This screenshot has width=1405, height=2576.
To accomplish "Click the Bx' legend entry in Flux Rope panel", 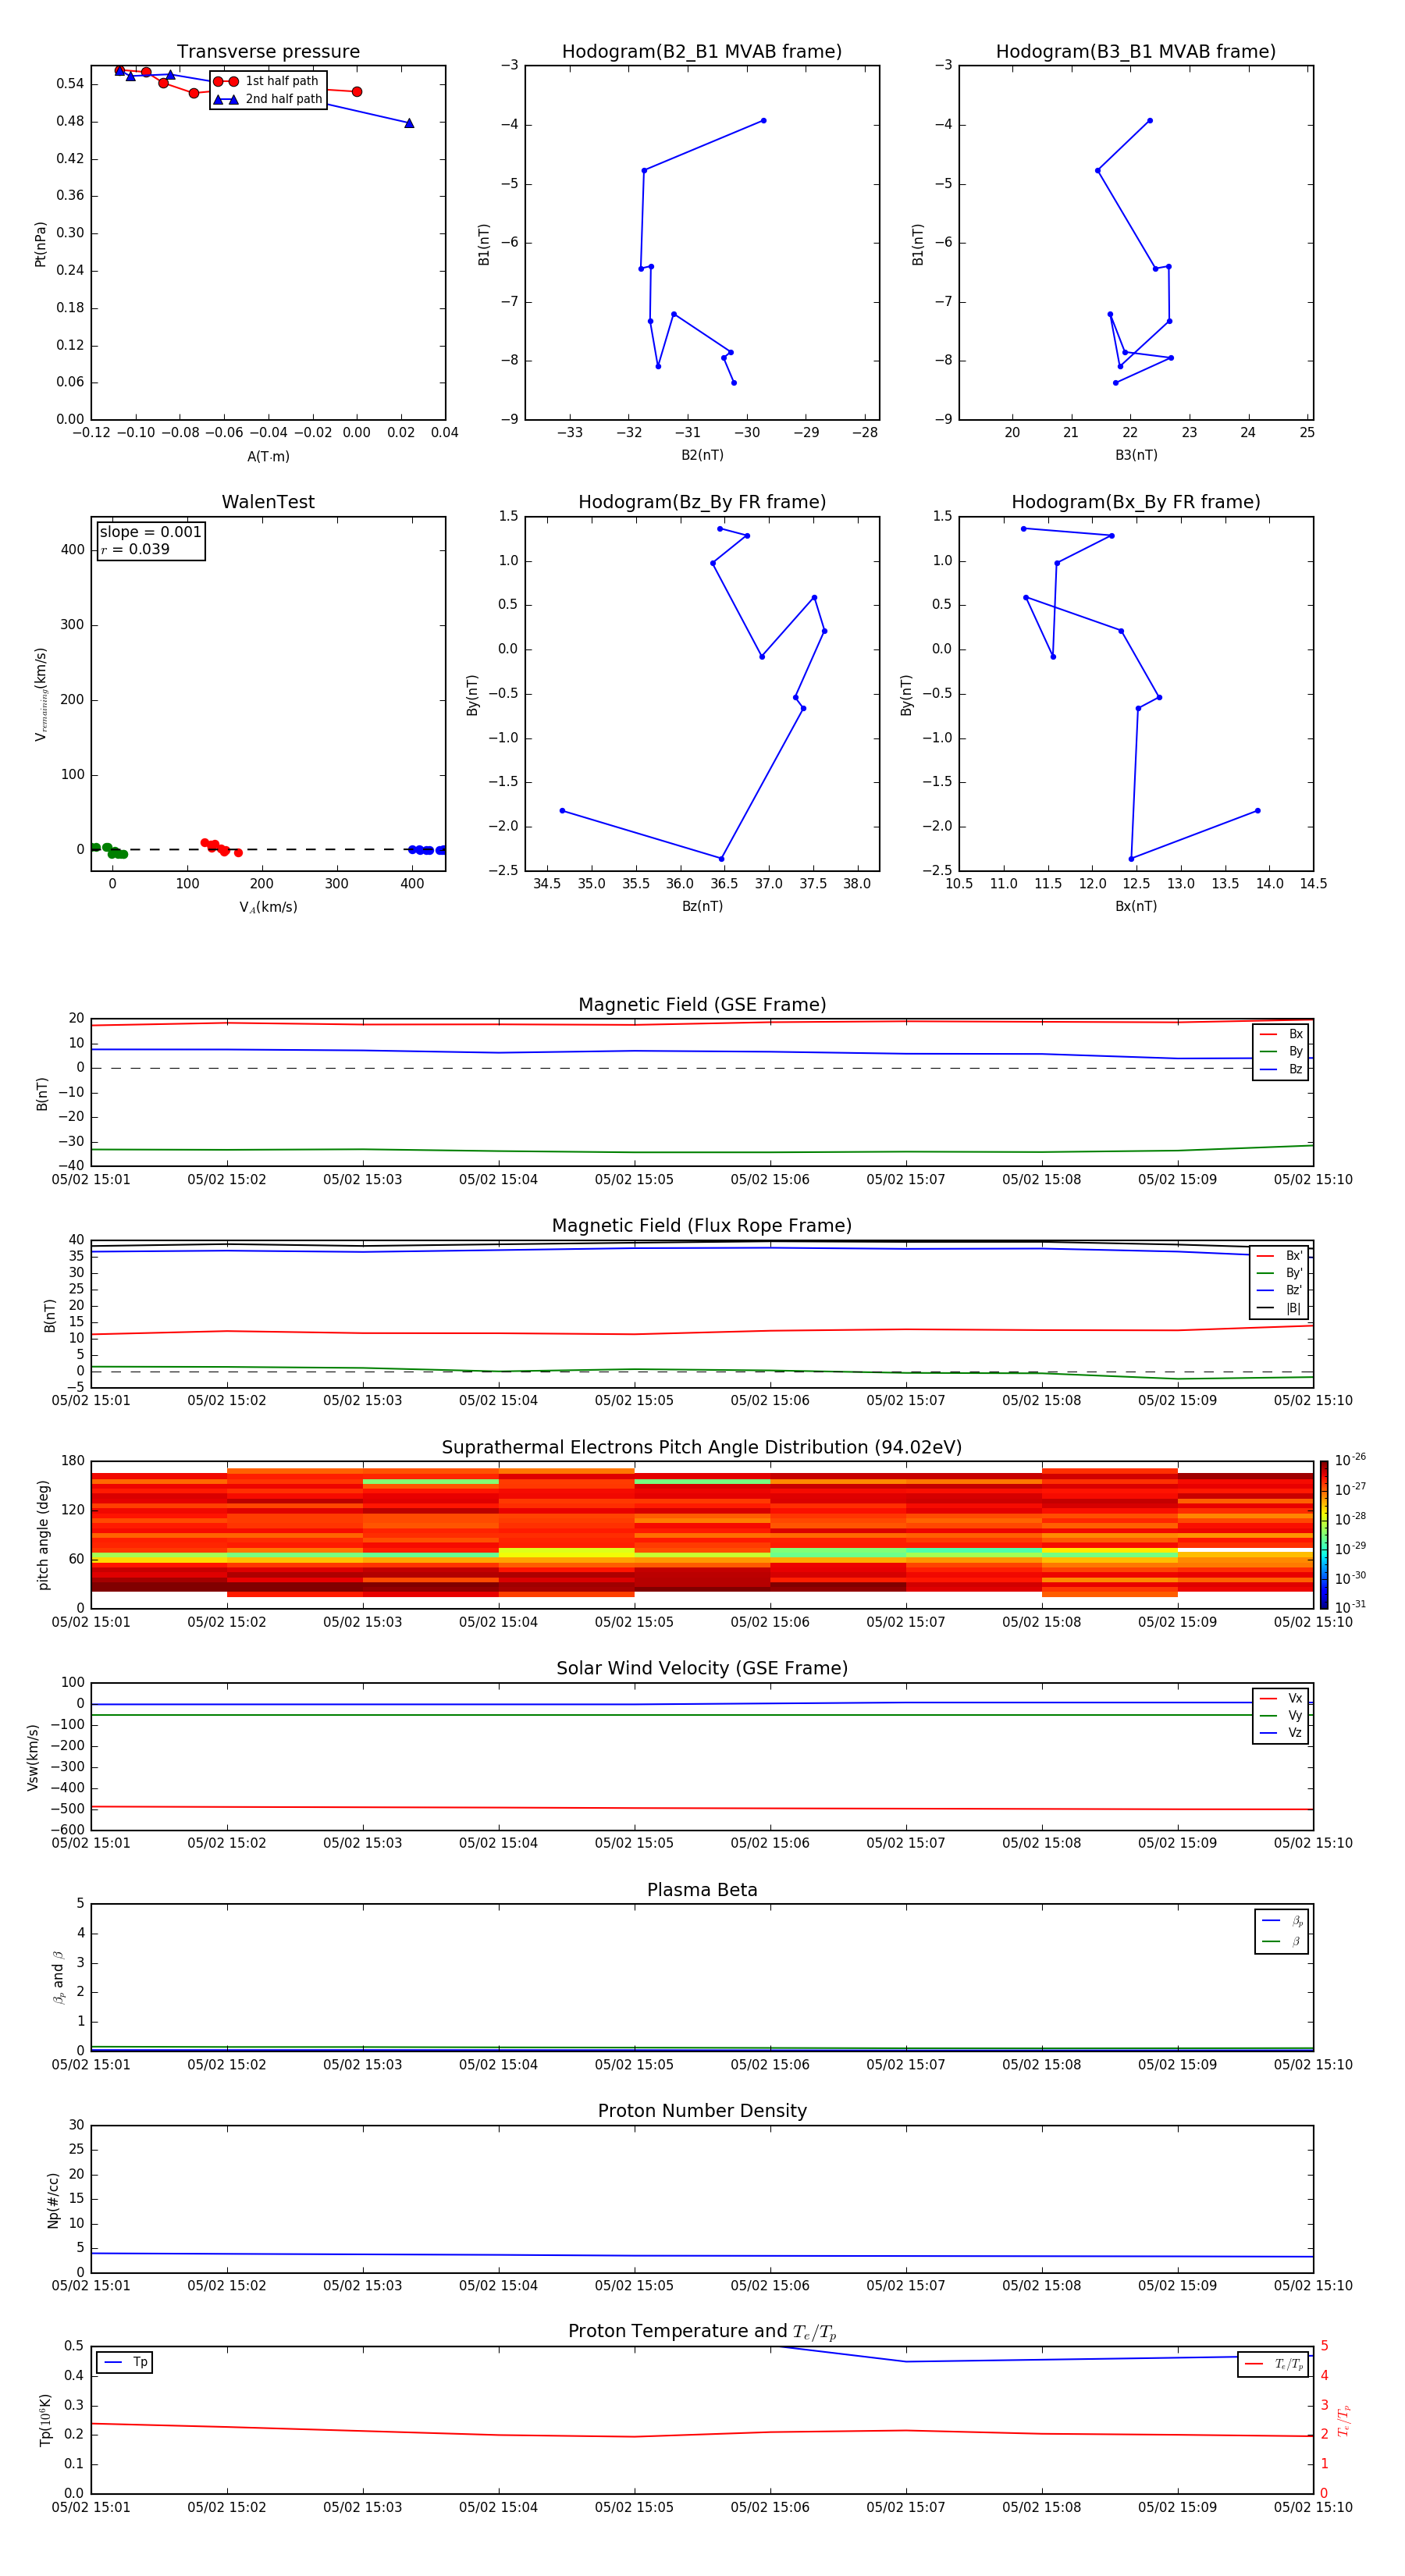I will pos(1279,1256).
